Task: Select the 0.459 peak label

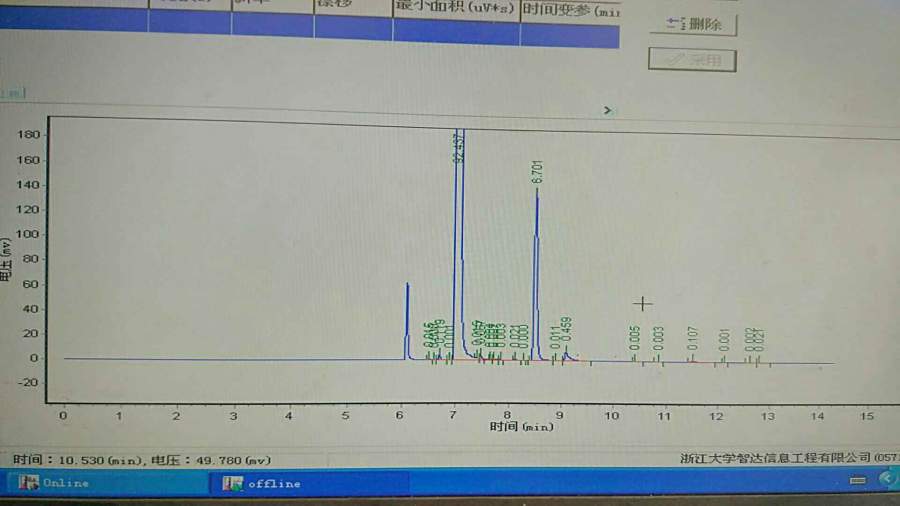Action: tap(566, 330)
